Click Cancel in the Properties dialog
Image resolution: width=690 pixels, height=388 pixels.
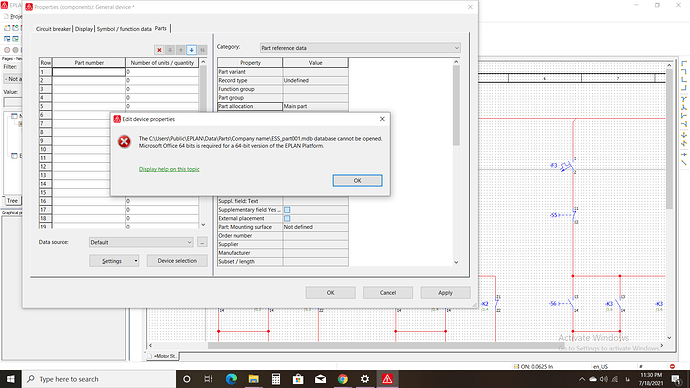coord(388,293)
